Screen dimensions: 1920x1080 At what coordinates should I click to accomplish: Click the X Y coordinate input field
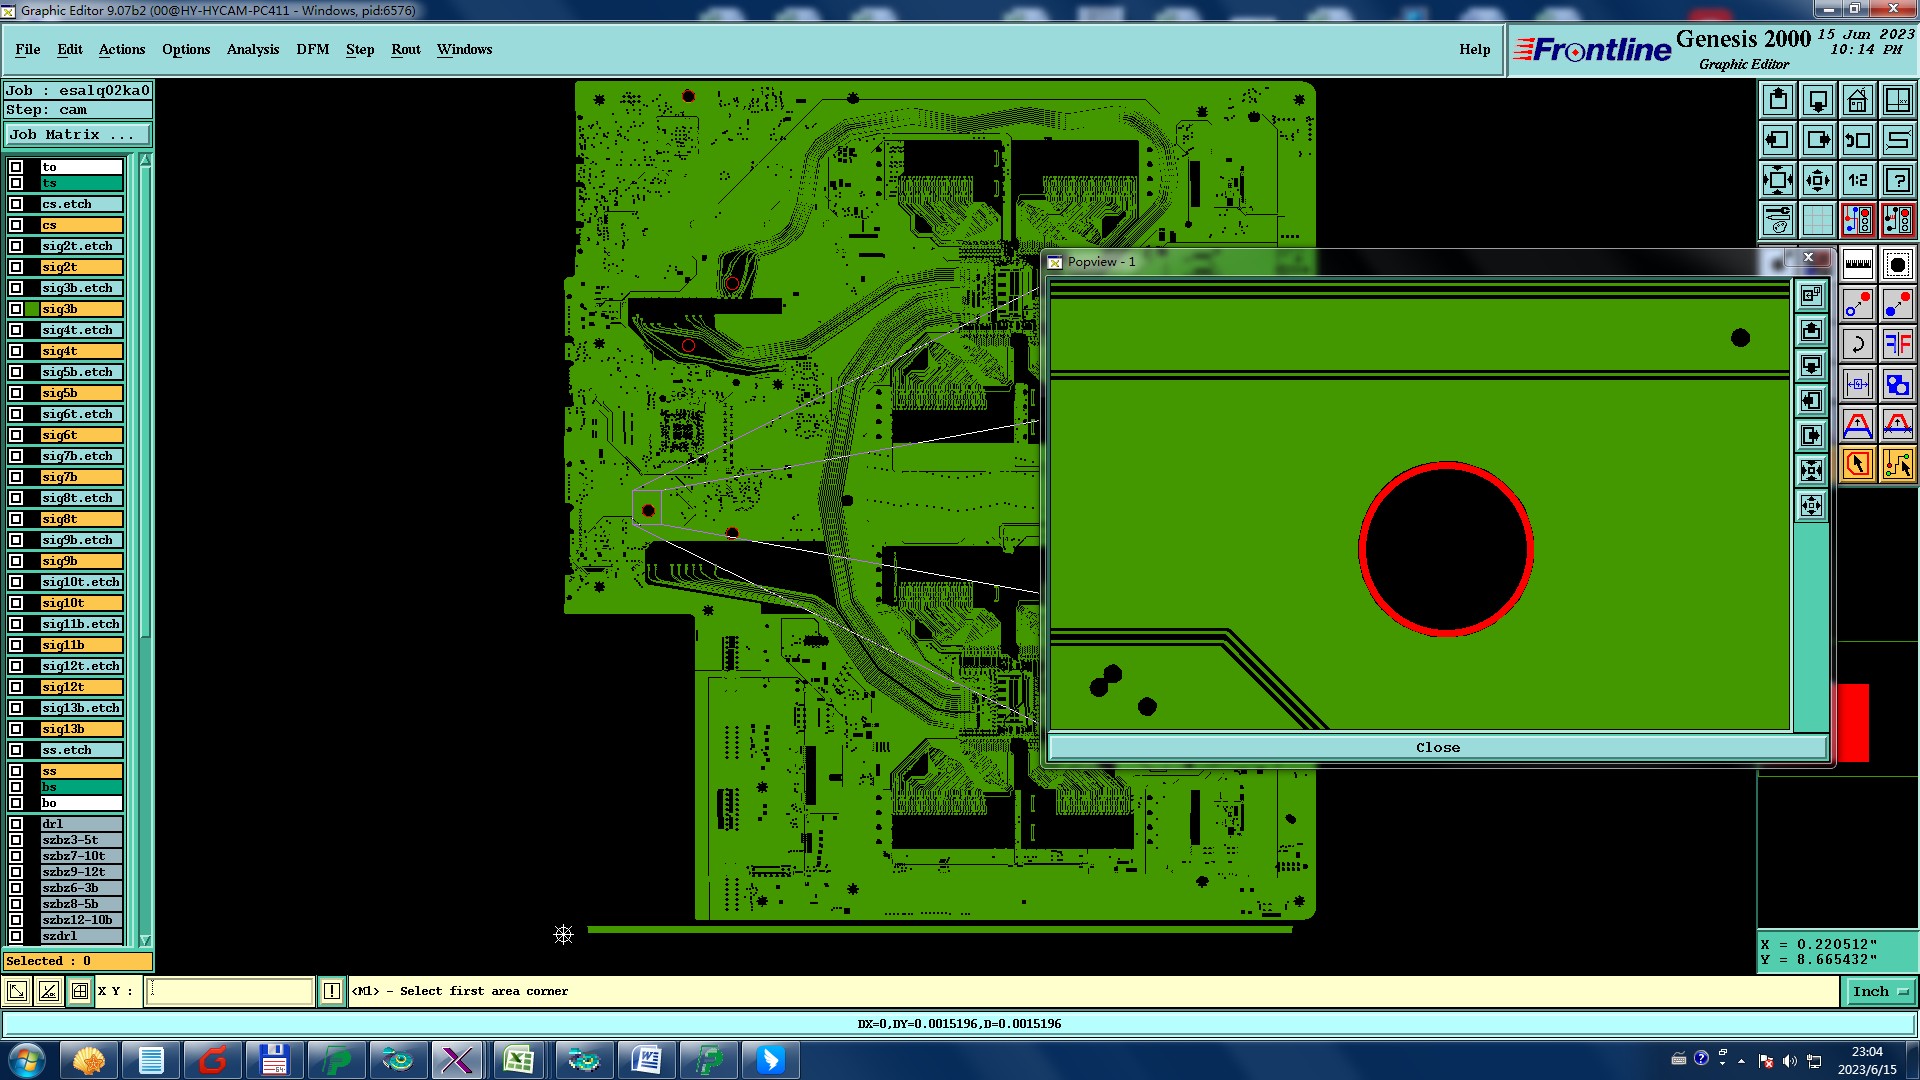tap(230, 991)
